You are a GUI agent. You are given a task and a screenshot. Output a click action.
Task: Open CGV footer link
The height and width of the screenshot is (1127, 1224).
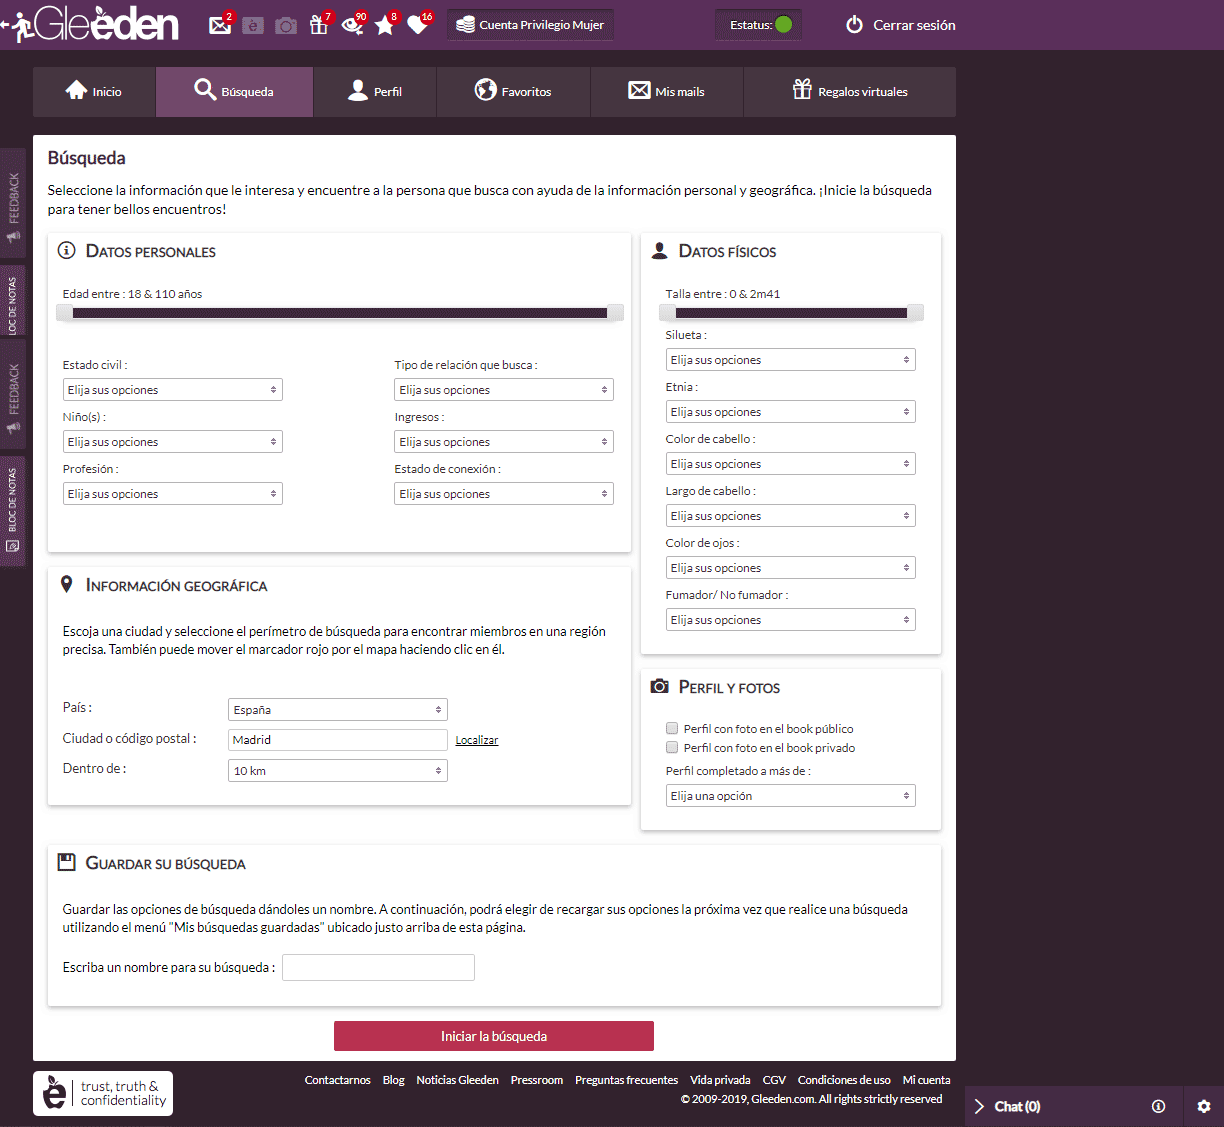pos(774,1080)
